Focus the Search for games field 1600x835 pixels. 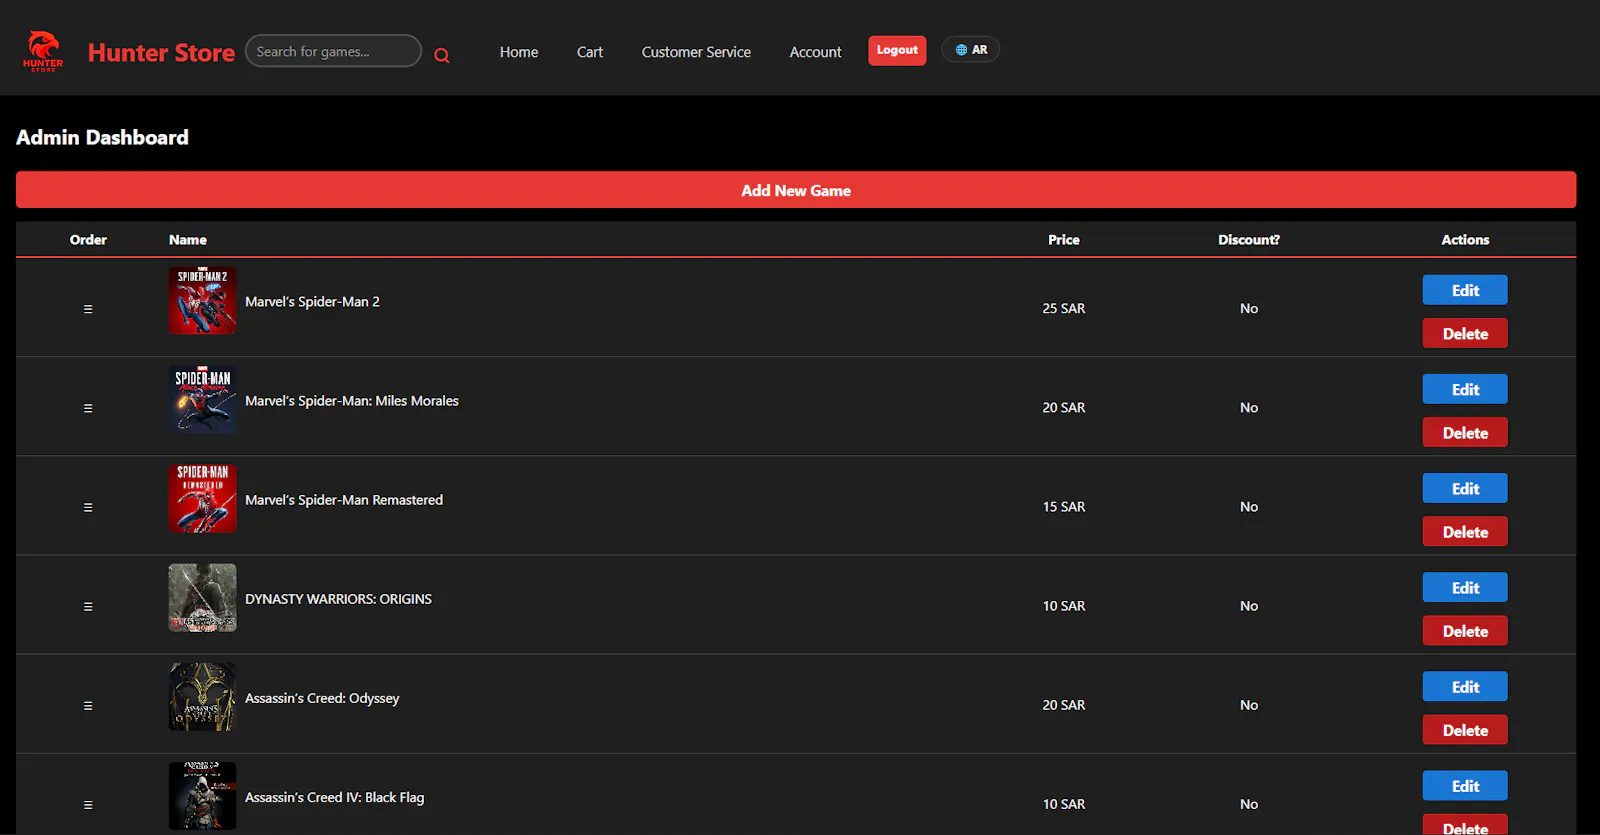[333, 51]
